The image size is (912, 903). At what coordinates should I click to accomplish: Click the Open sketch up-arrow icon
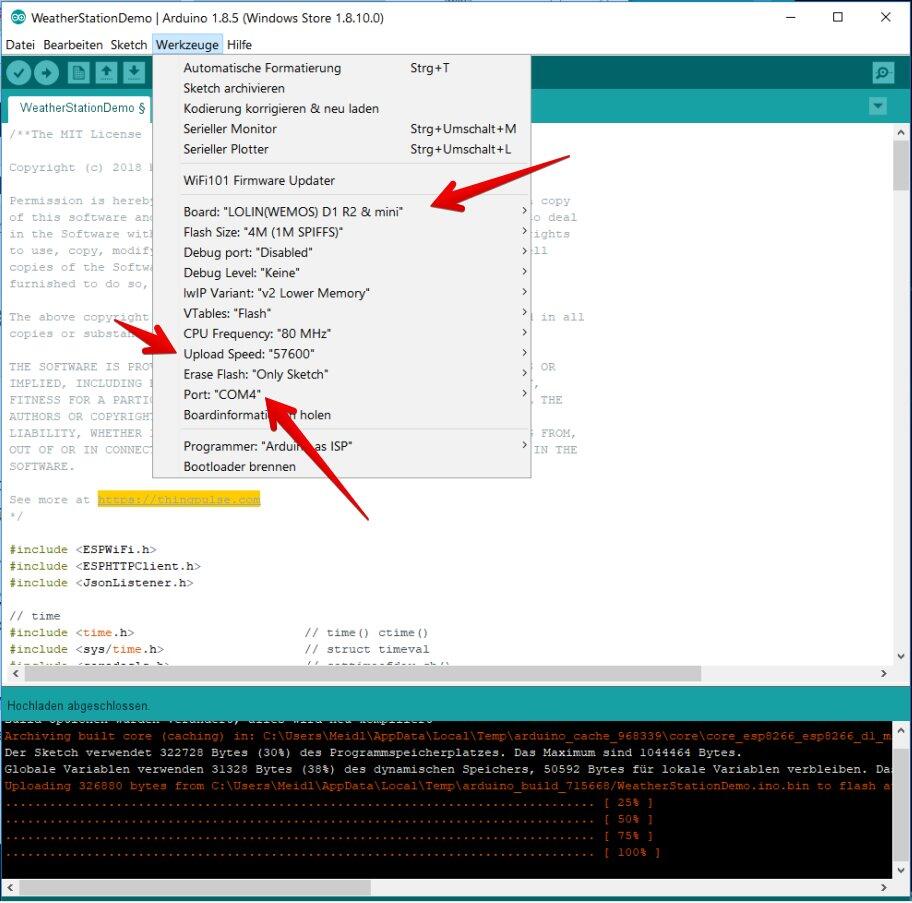coord(106,73)
